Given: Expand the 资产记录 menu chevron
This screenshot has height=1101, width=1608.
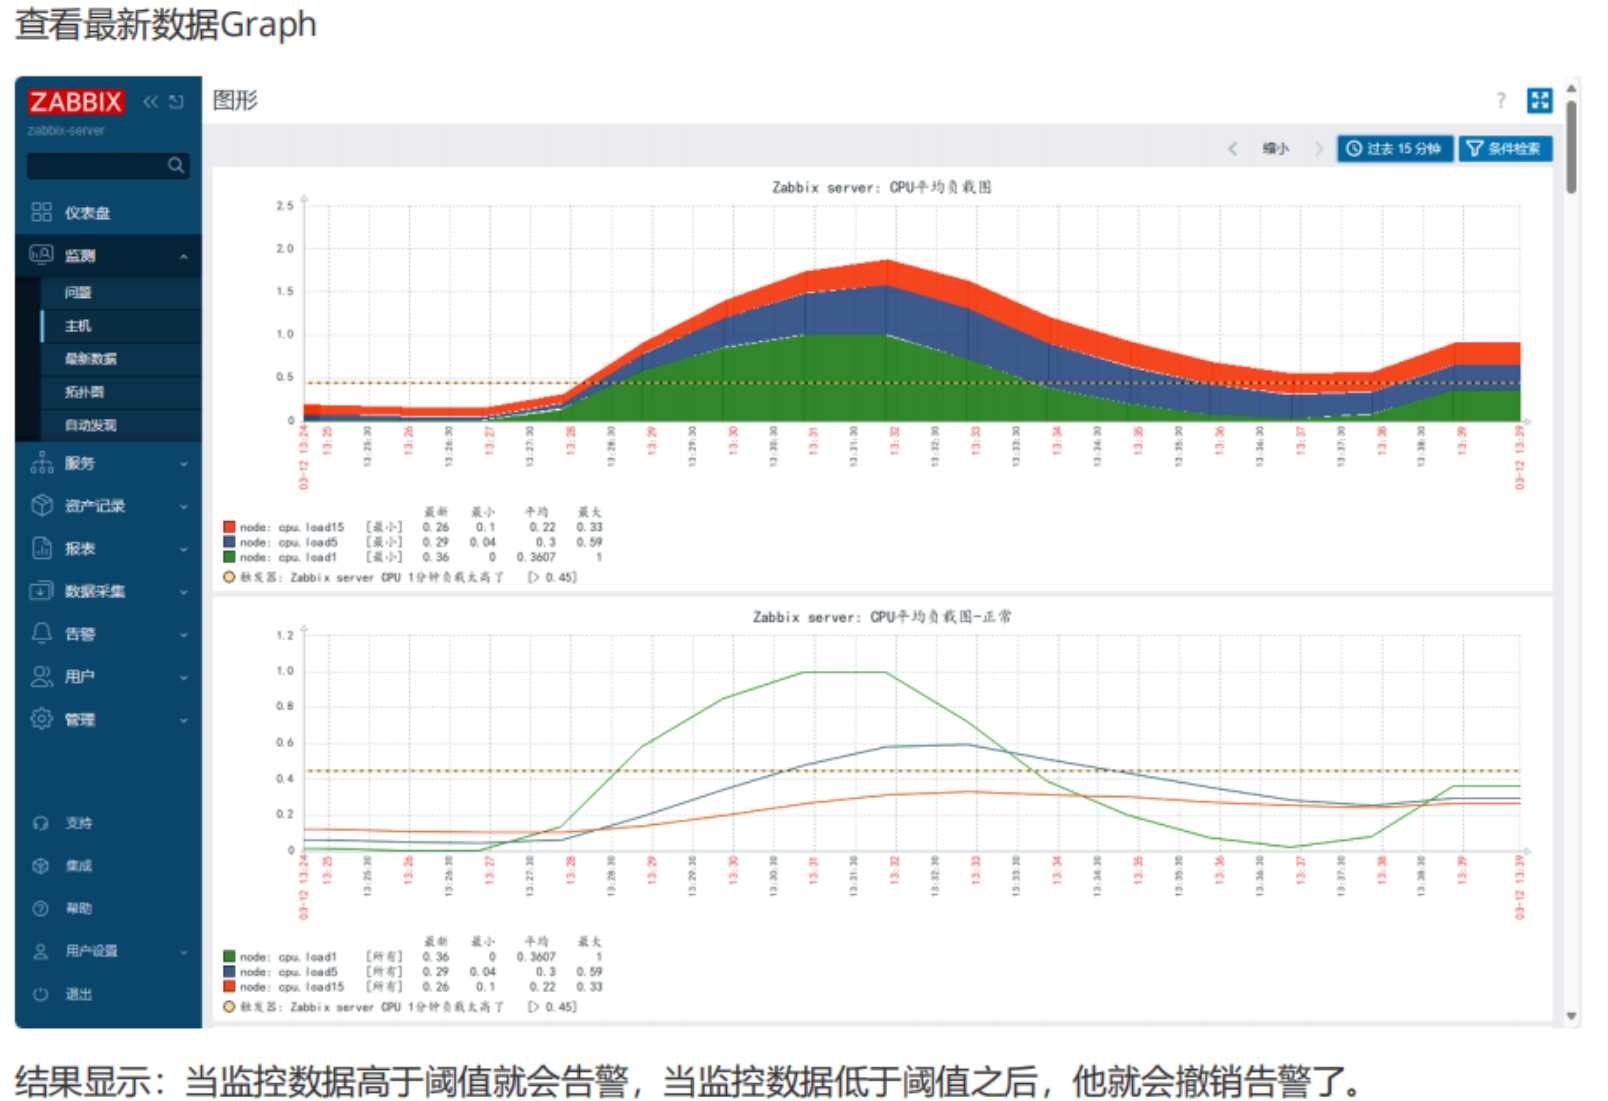Looking at the screenshot, I should pos(184,507).
